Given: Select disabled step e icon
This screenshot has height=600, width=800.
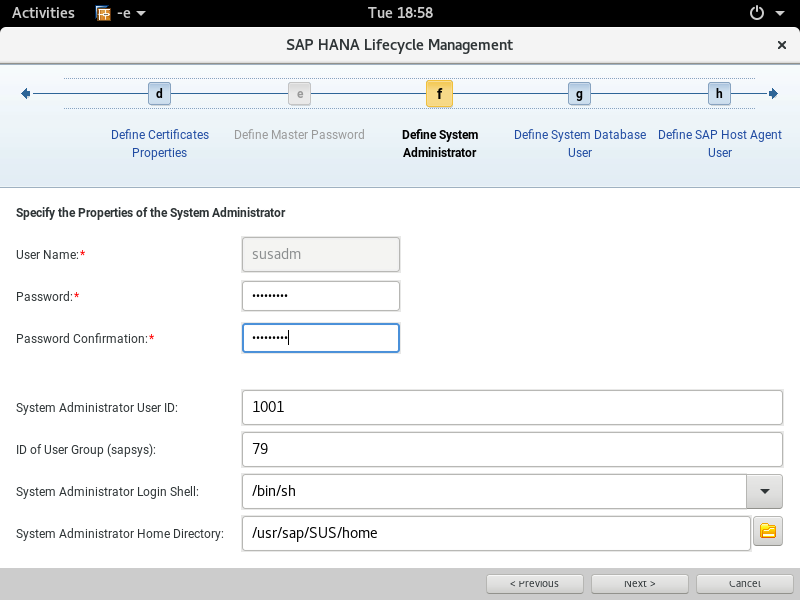Looking at the screenshot, I should click(x=299, y=94).
